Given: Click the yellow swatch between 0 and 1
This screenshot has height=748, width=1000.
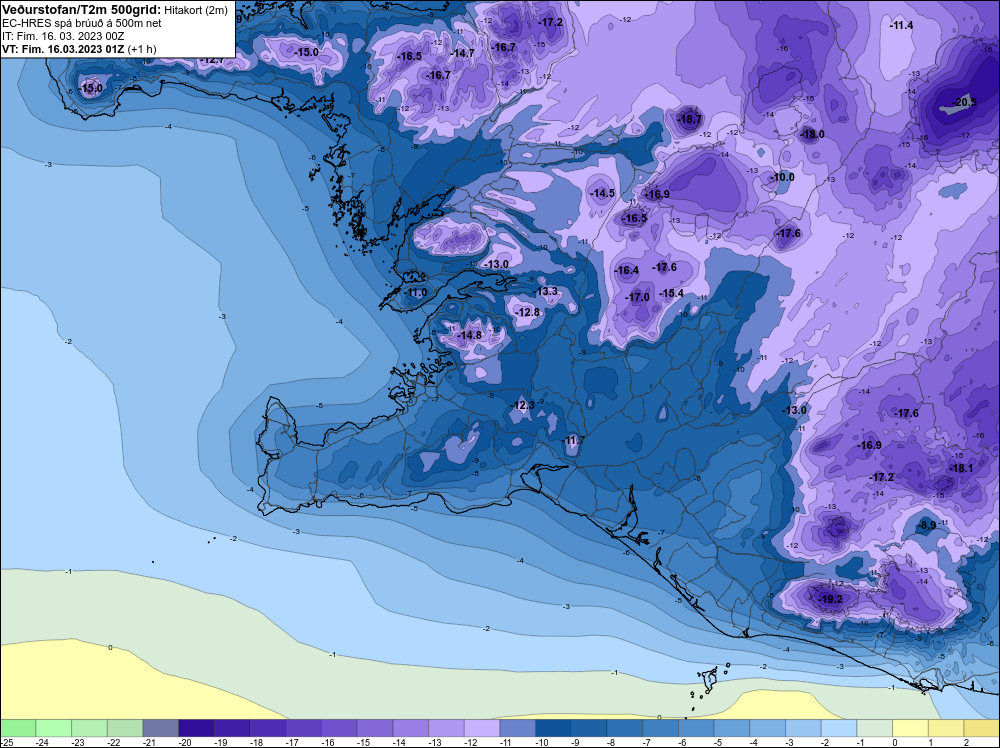Looking at the screenshot, I should [x=911, y=728].
